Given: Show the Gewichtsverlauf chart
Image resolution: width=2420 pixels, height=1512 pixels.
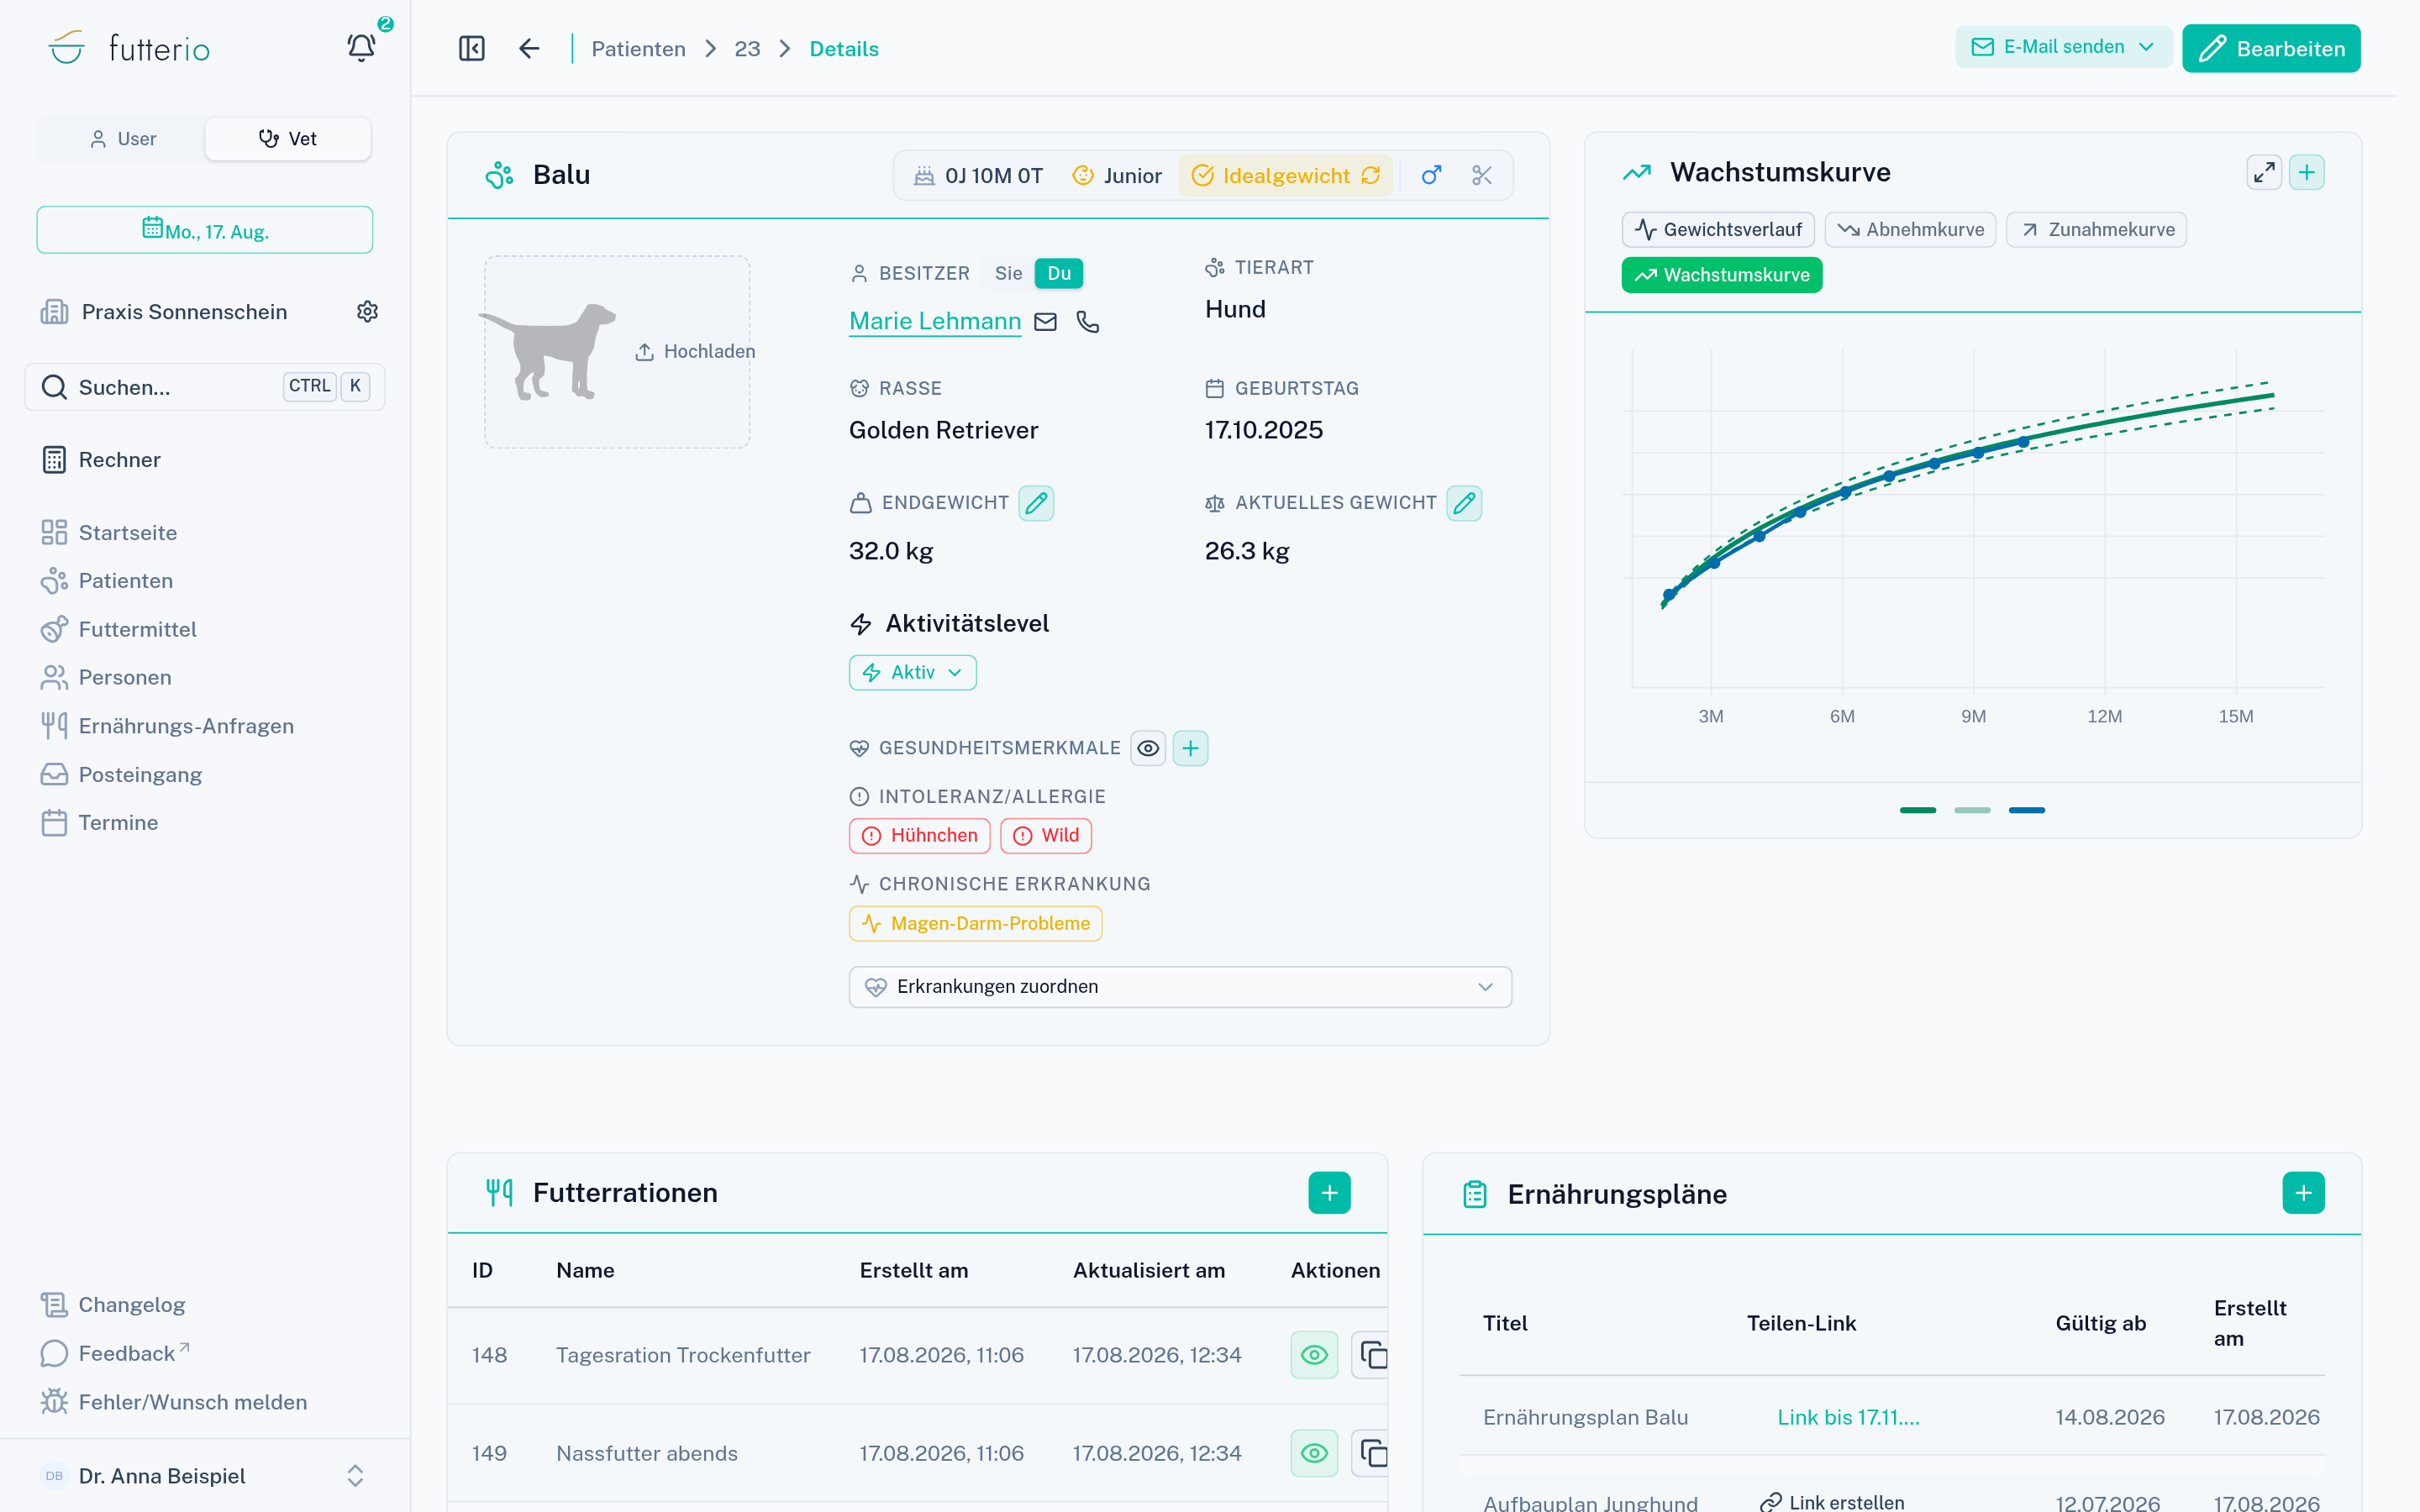Looking at the screenshot, I should (1718, 229).
